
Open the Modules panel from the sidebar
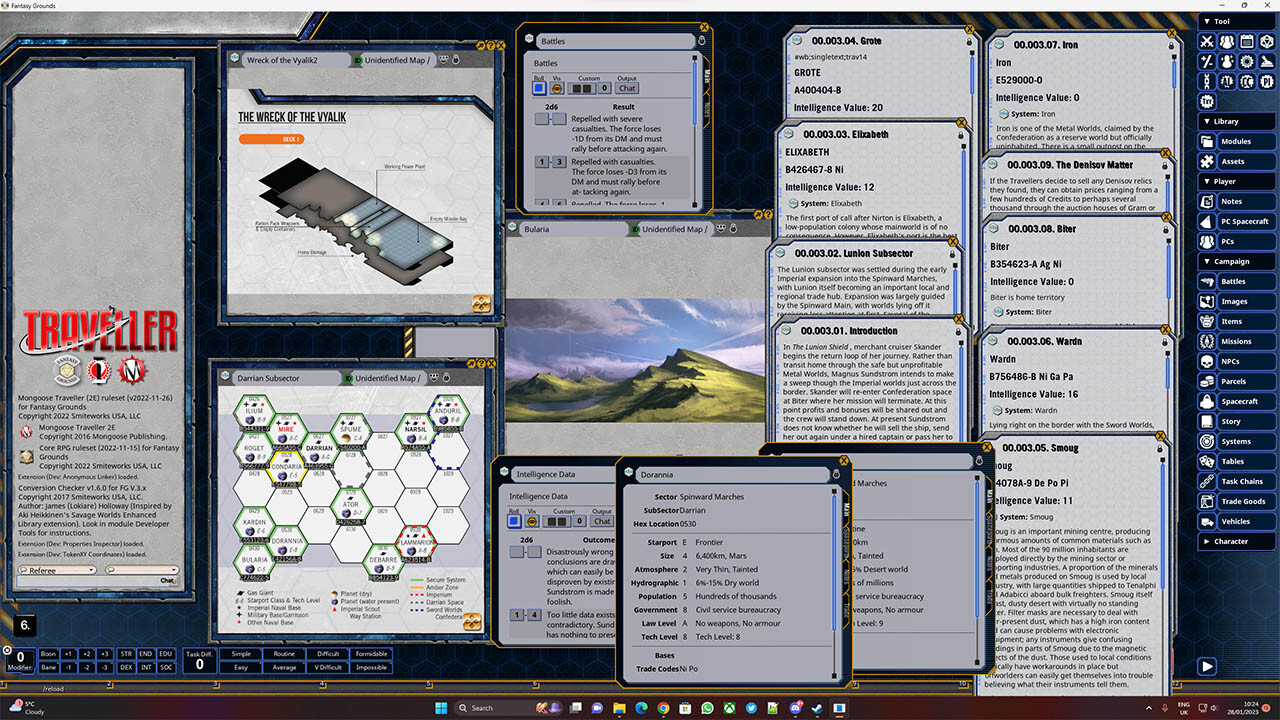click(x=1241, y=141)
